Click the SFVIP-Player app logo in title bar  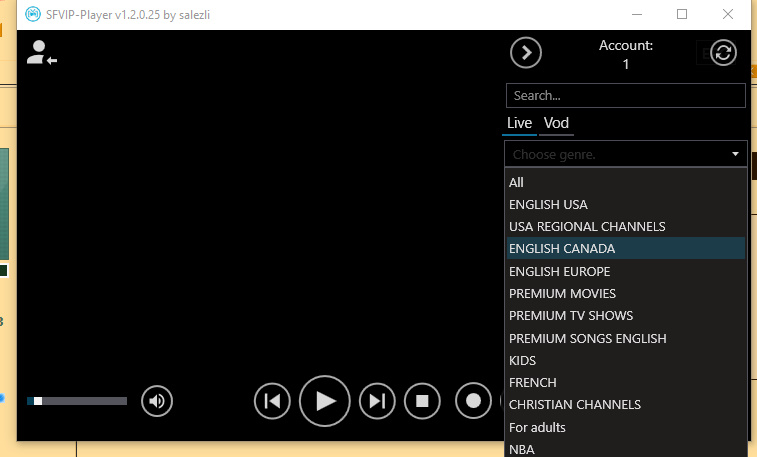point(33,14)
